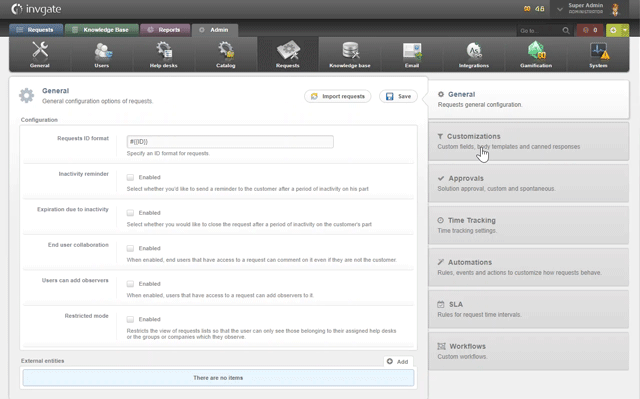Open the Approvals side panel item
The width and height of the screenshot is (640, 399).
pos(529,183)
